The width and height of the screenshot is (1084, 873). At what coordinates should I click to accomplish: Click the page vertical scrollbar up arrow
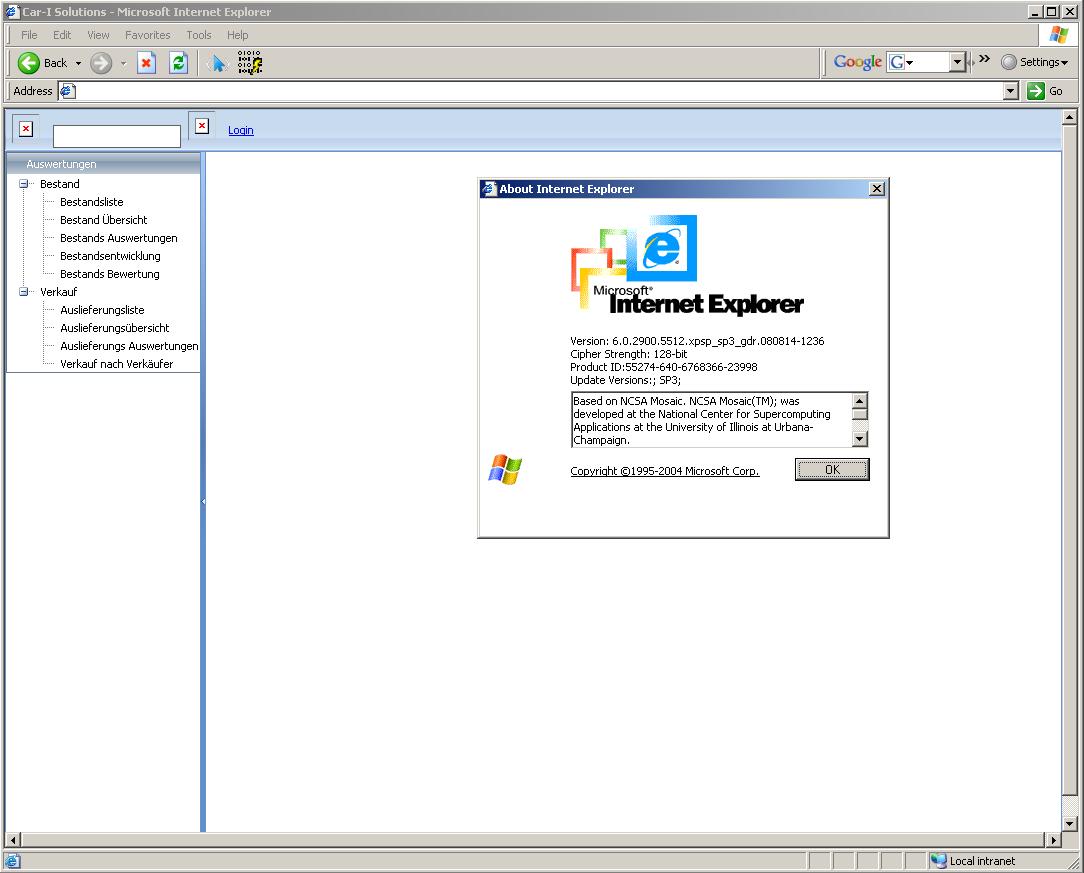(x=1069, y=118)
